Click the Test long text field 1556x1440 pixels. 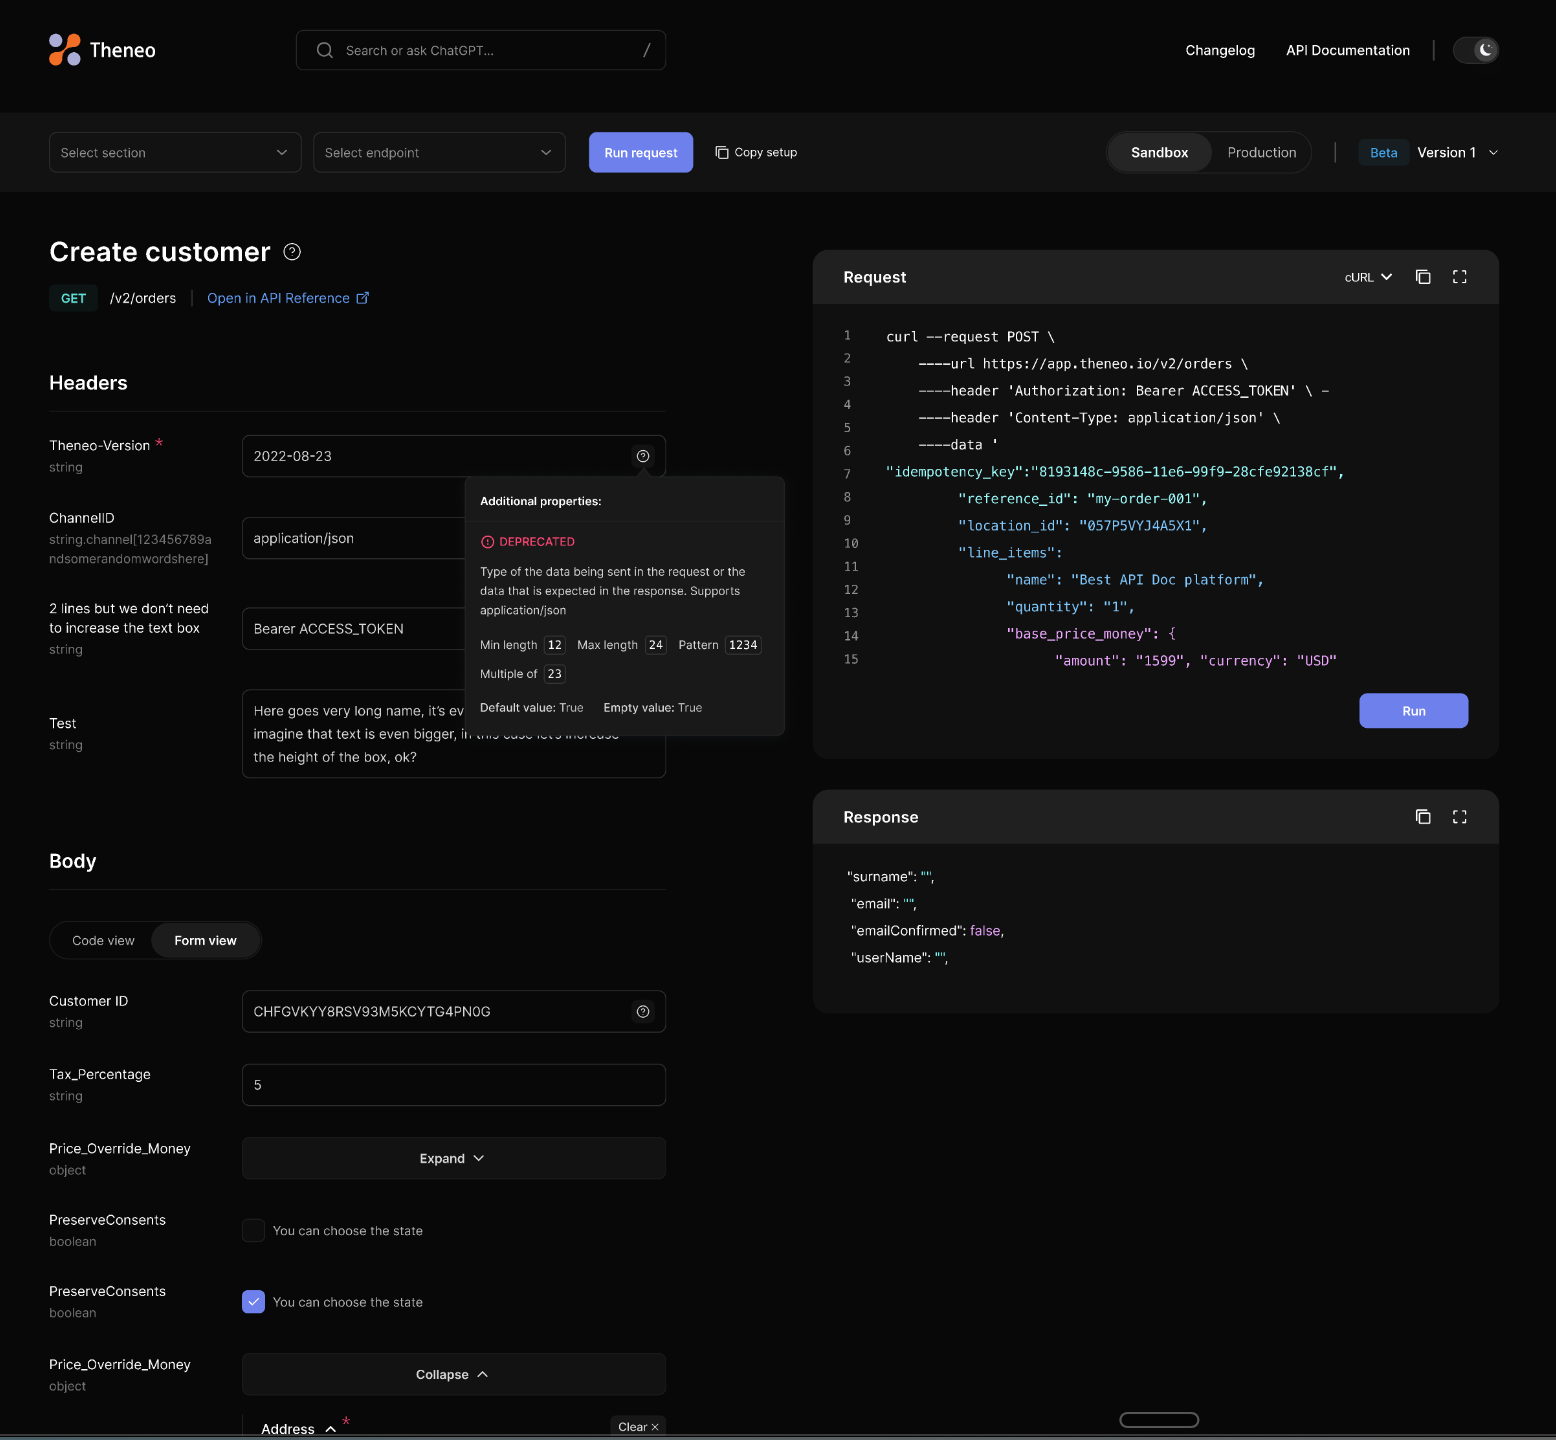tap(453, 734)
